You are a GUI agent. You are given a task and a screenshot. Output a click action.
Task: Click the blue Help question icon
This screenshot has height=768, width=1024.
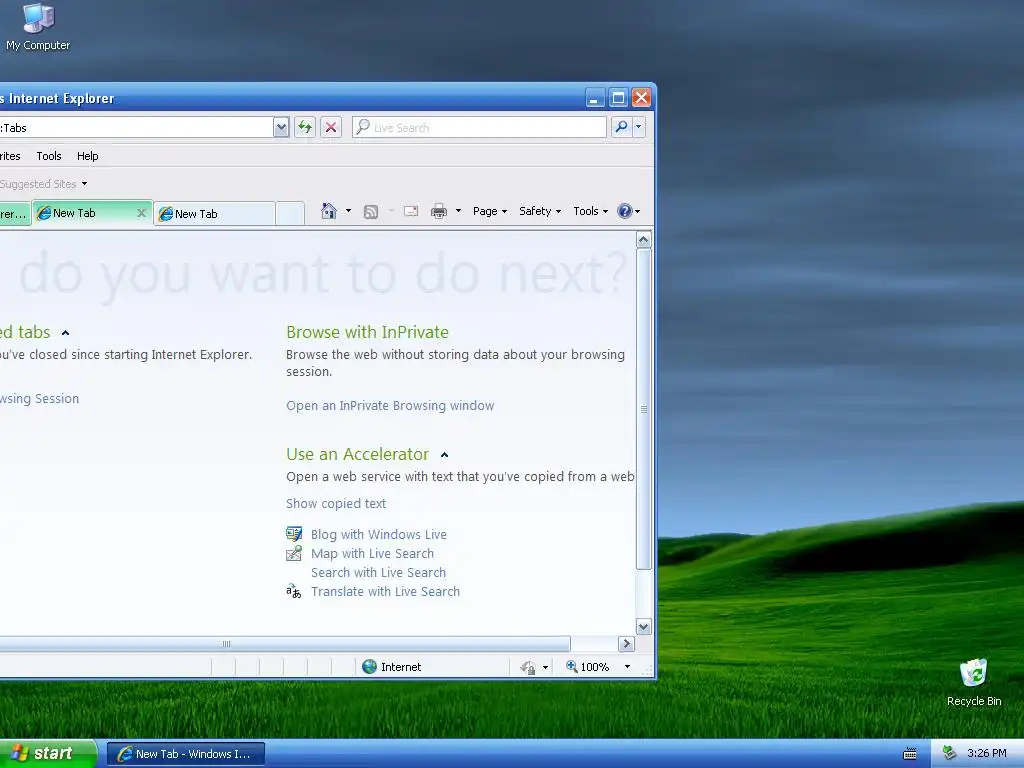pos(624,211)
